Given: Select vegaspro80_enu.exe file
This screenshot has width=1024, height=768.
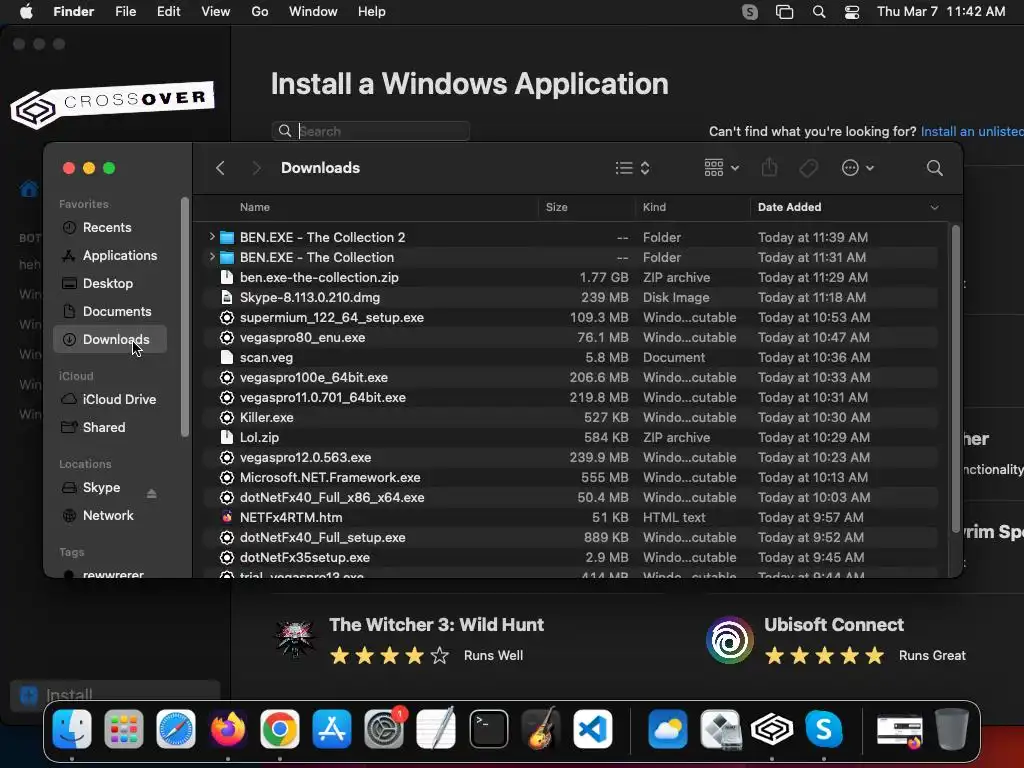Looking at the screenshot, I should (571, 337).
